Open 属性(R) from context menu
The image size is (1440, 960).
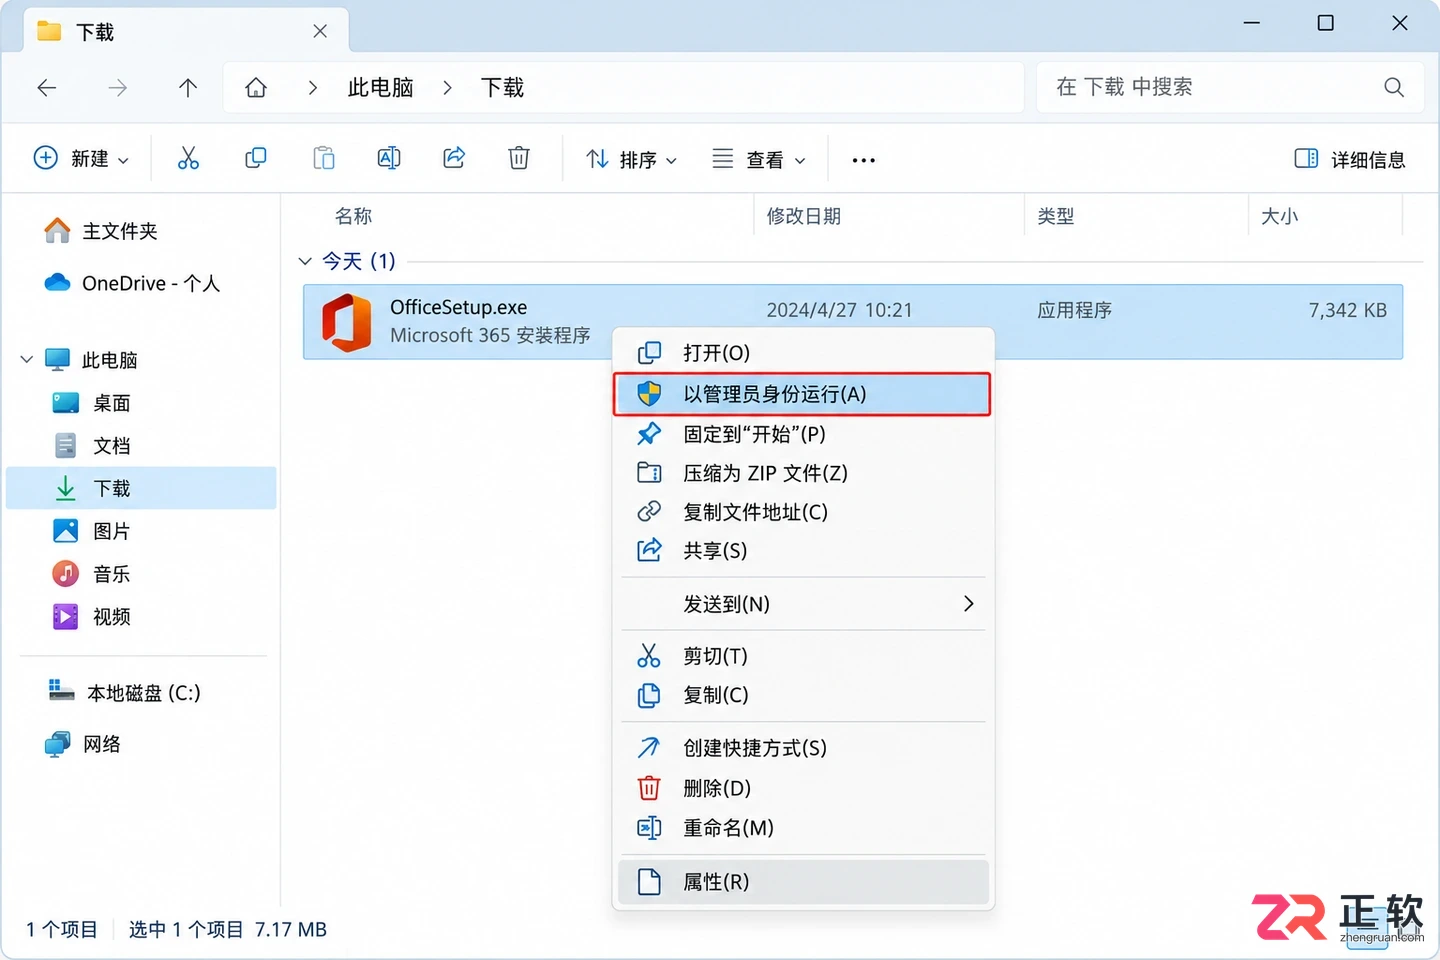[x=803, y=882]
